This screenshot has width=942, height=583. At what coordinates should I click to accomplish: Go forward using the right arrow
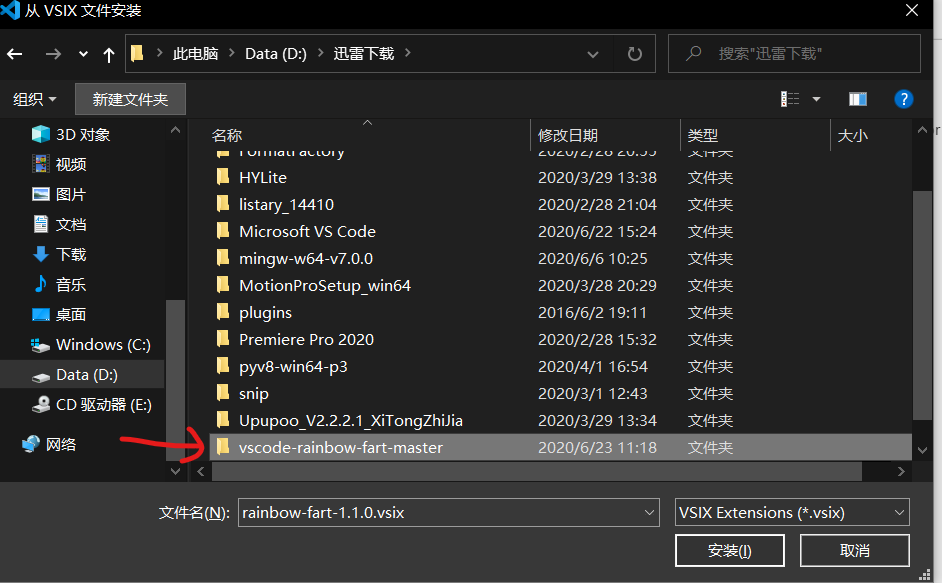[53, 54]
